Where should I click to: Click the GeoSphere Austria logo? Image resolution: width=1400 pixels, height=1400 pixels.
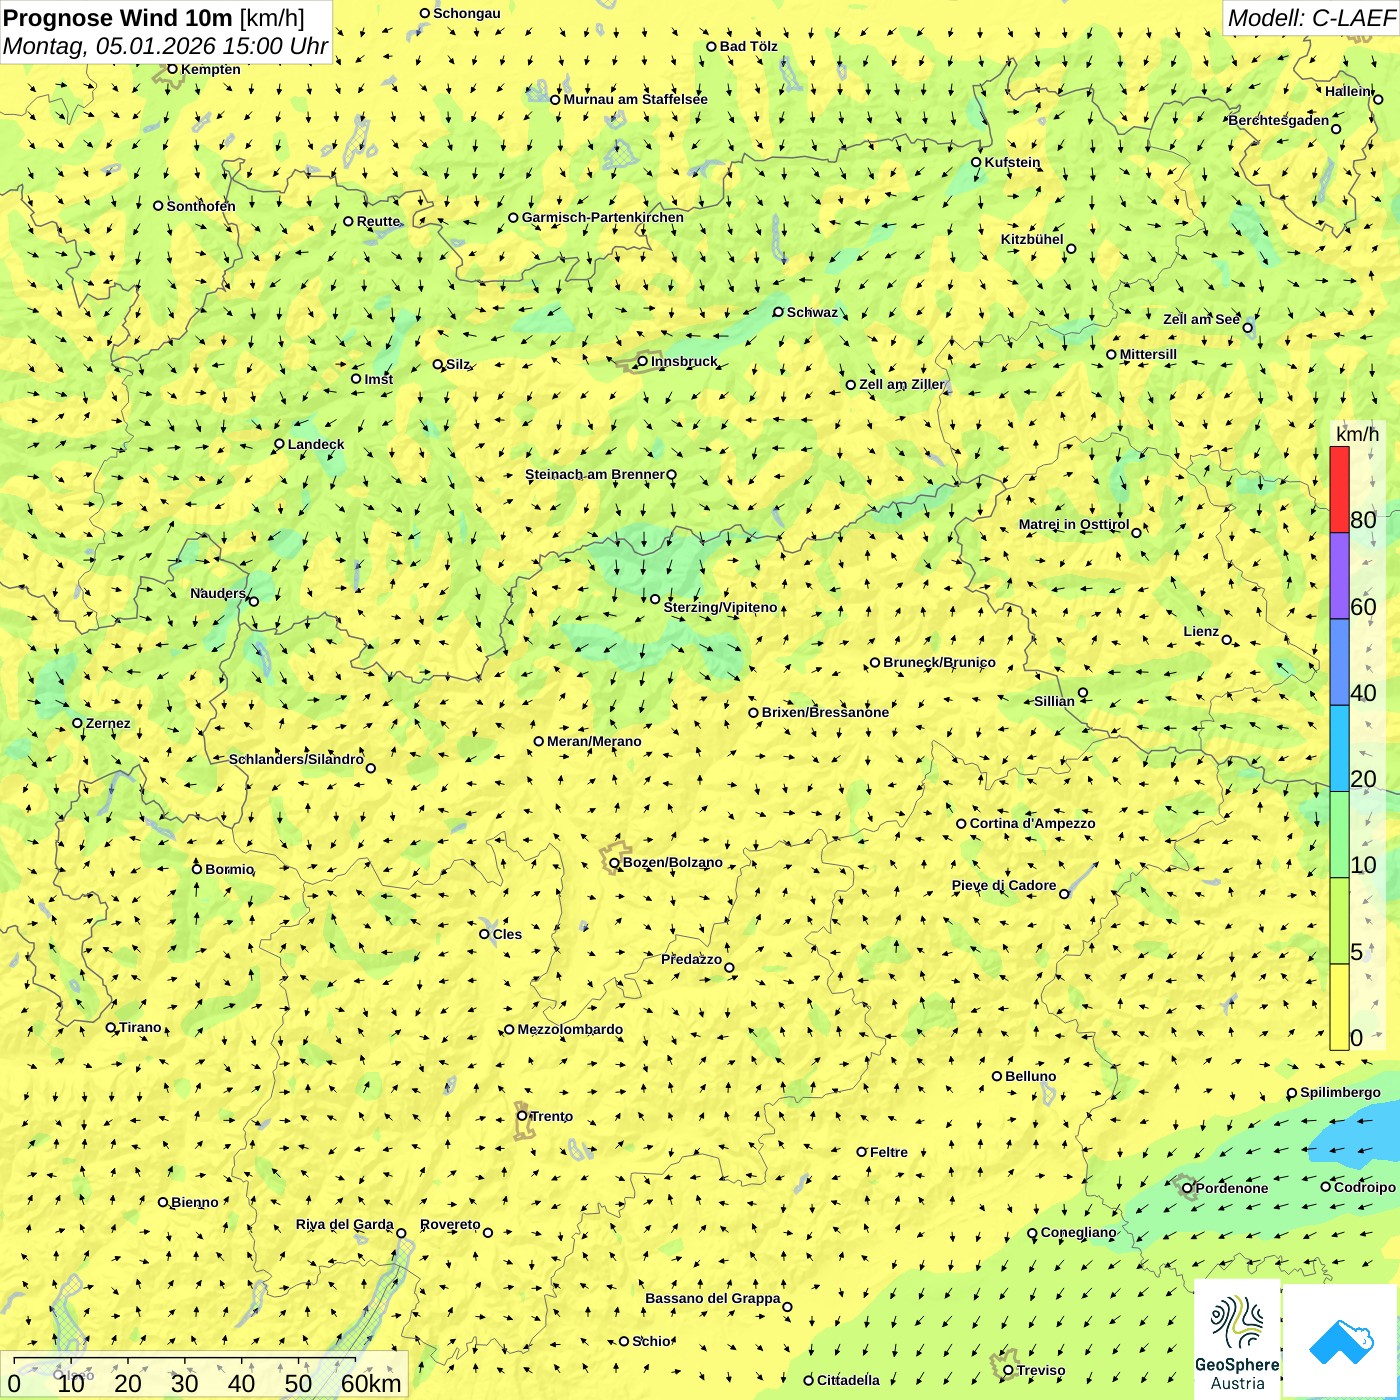(1237, 1340)
